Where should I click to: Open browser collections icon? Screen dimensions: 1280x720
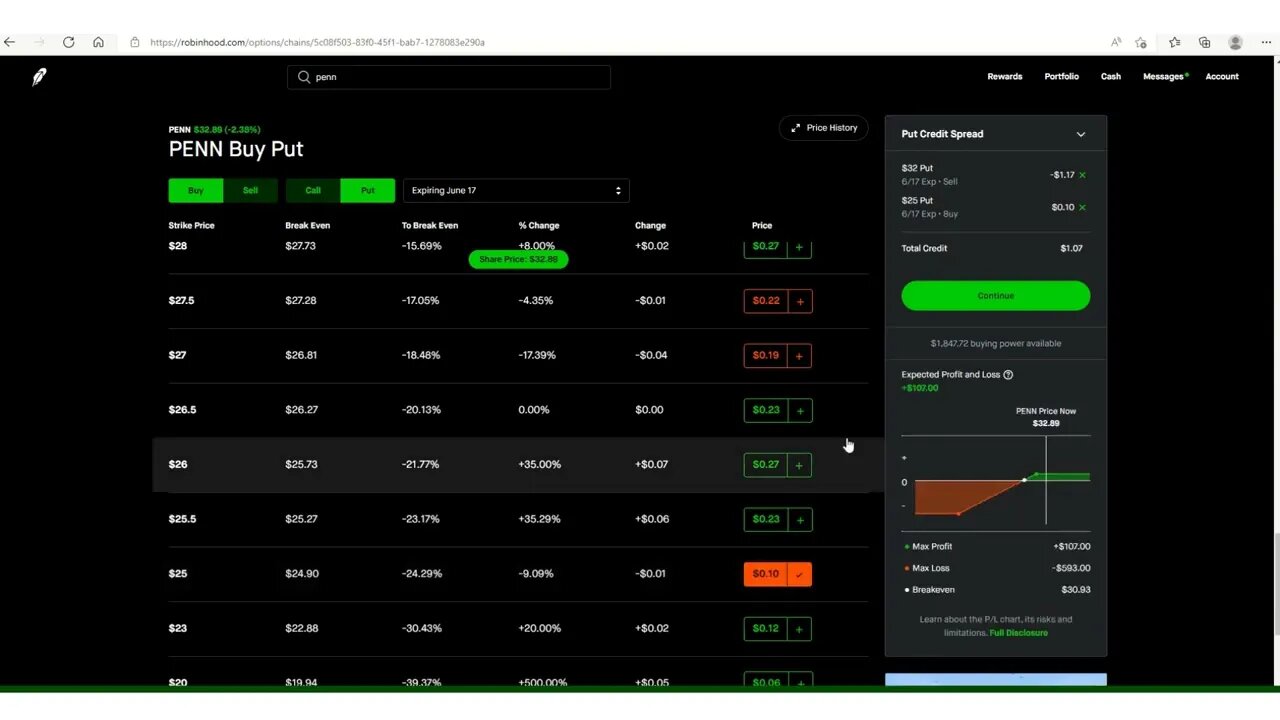click(1205, 42)
